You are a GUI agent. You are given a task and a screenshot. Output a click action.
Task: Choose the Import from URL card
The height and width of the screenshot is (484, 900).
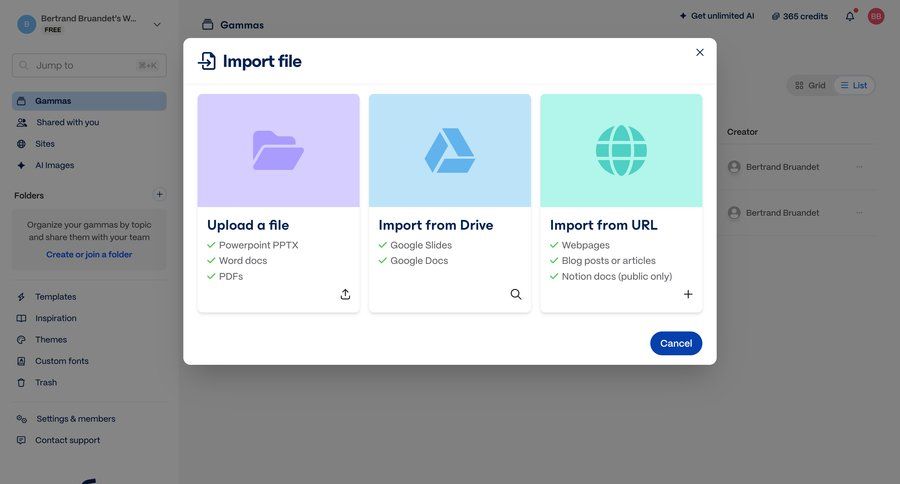pyautogui.click(x=621, y=203)
